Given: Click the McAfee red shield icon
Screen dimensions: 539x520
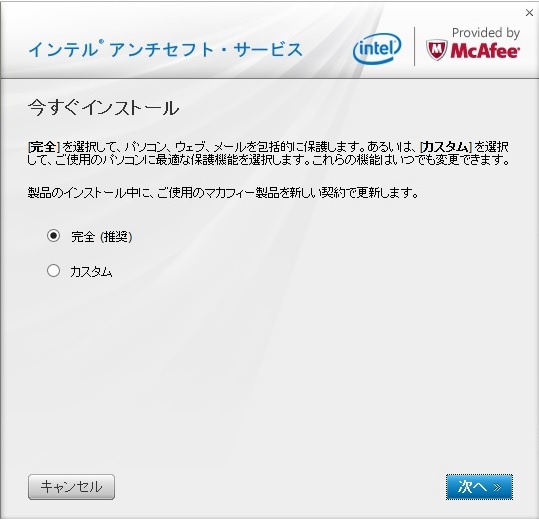Looking at the screenshot, I should 437,50.
